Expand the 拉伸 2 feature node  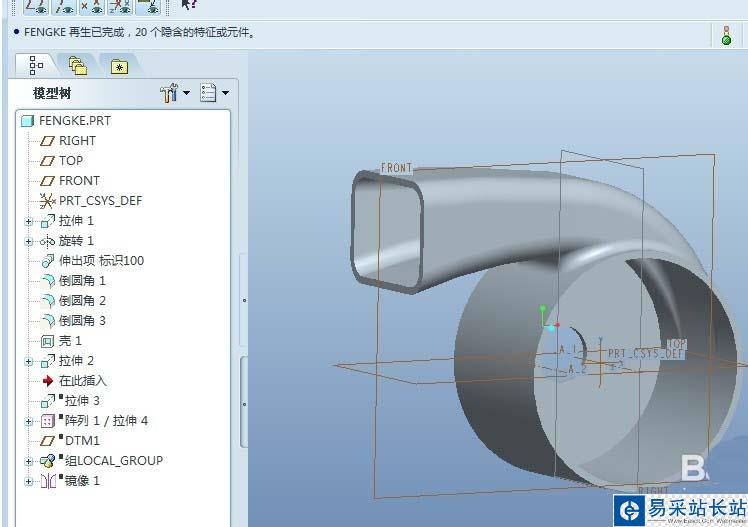29,362
